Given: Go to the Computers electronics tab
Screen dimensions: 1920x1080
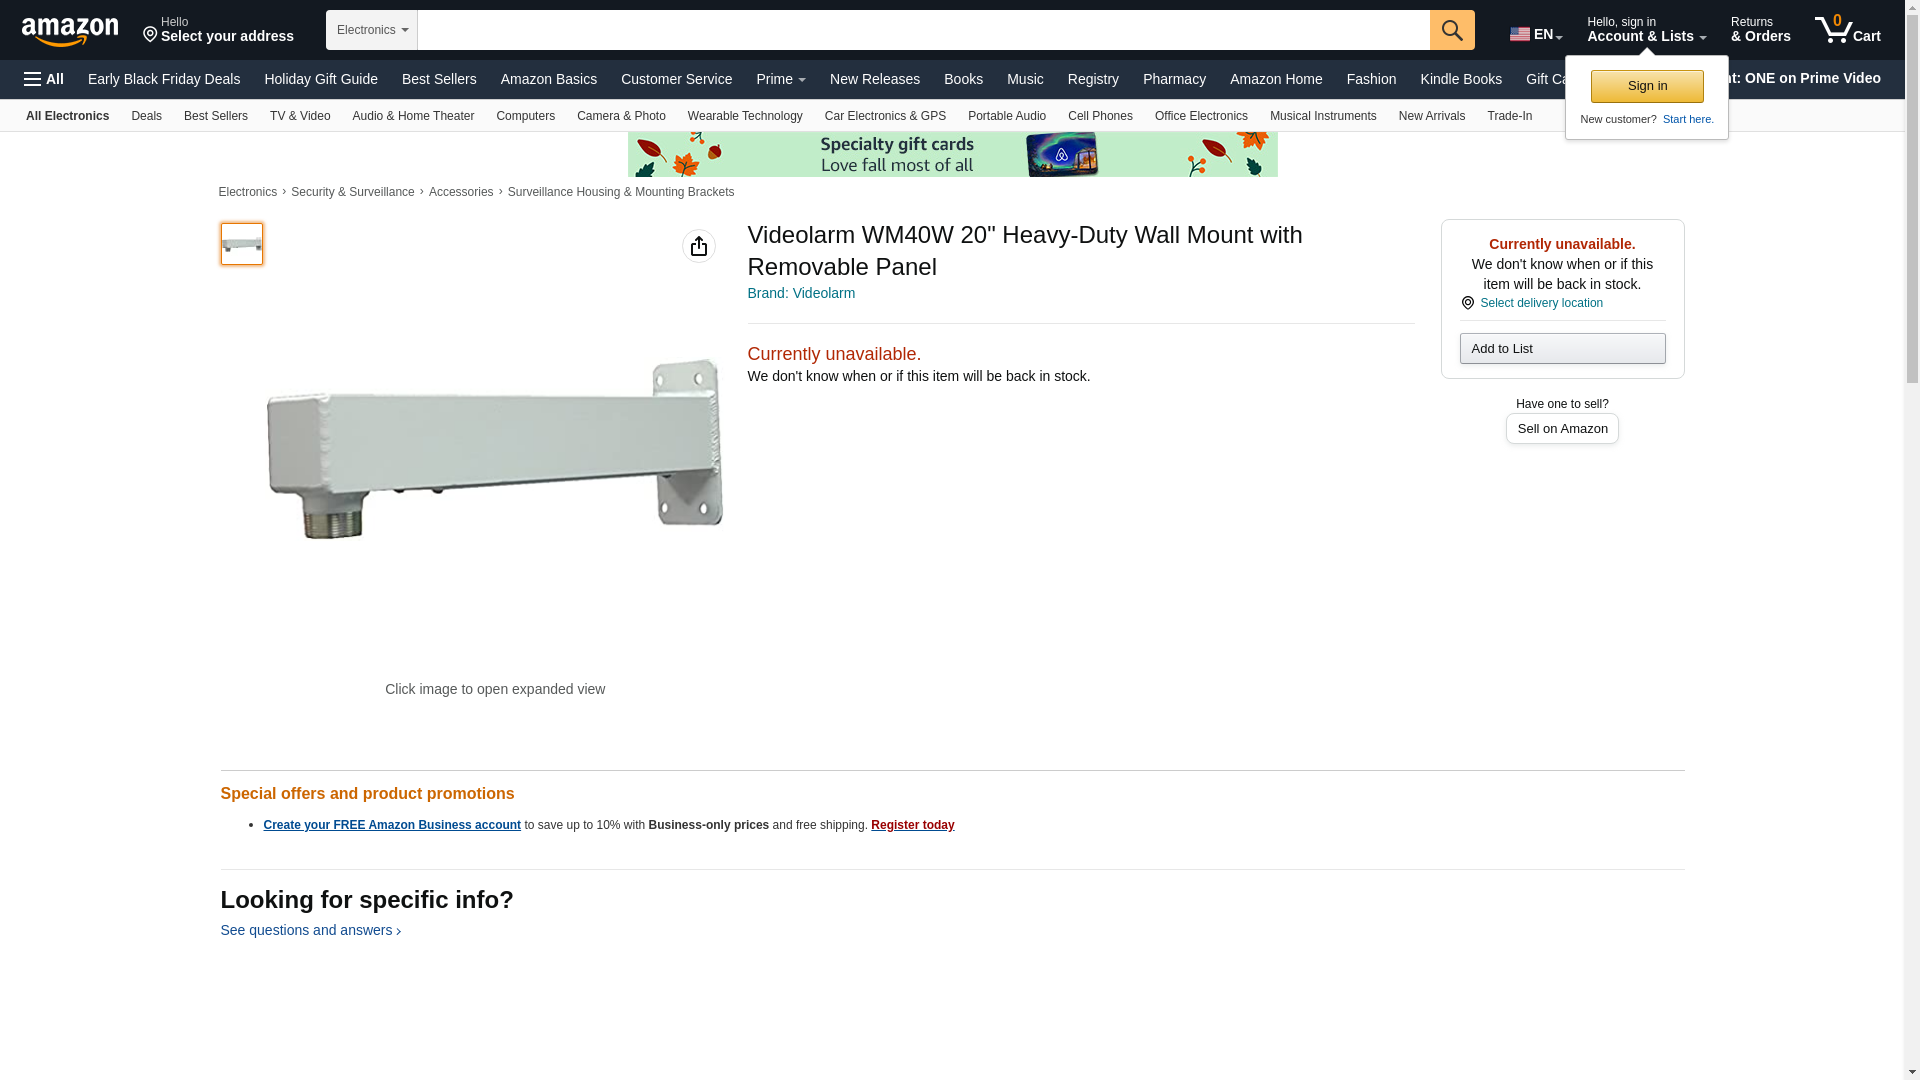Looking at the screenshot, I should 525,116.
